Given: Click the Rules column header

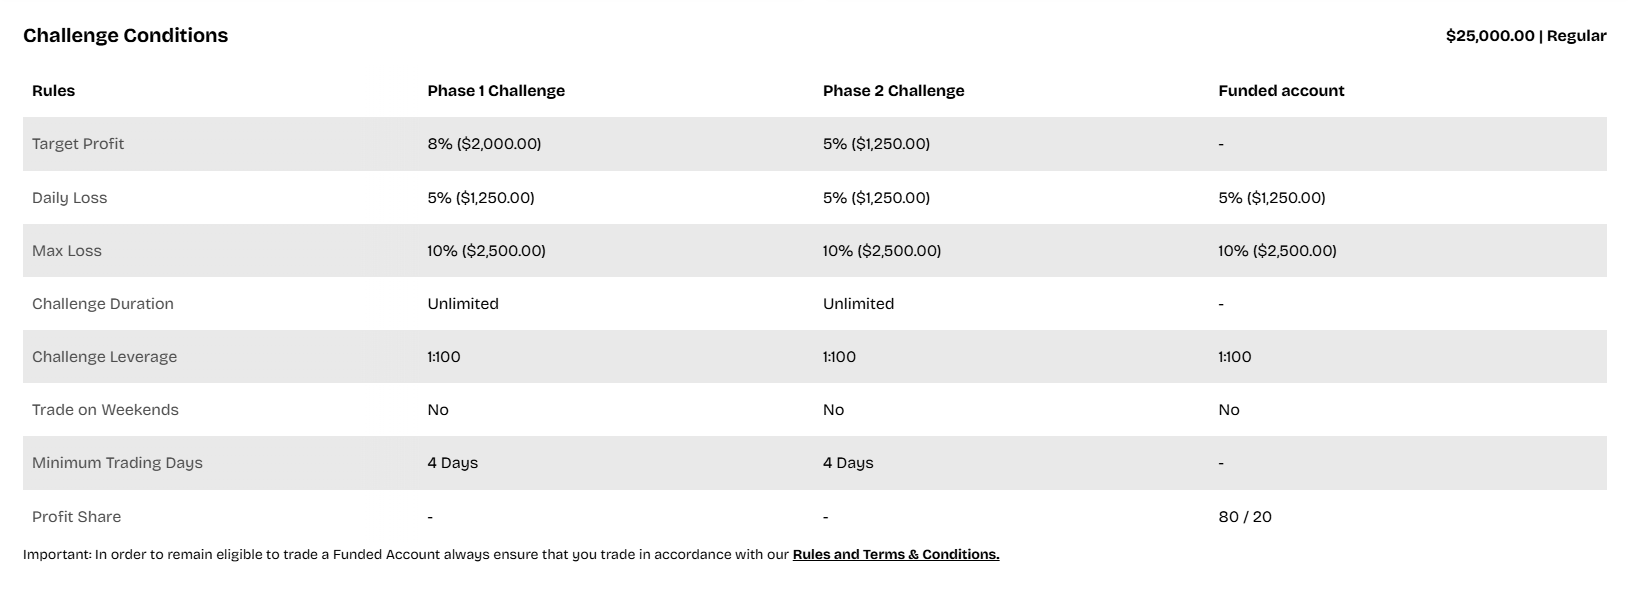Looking at the screenshot, I should pyautogui.click(x=53, y=90).
